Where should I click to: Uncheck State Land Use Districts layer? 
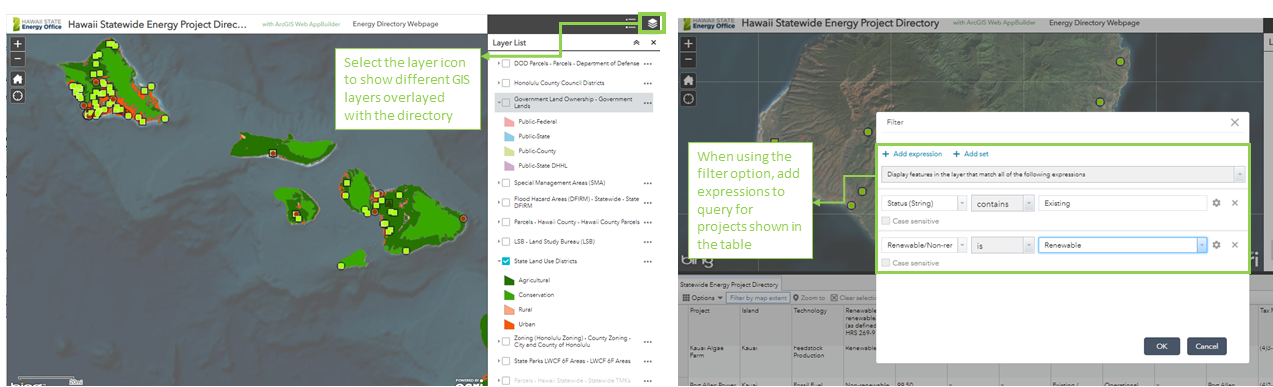(506, 261)
